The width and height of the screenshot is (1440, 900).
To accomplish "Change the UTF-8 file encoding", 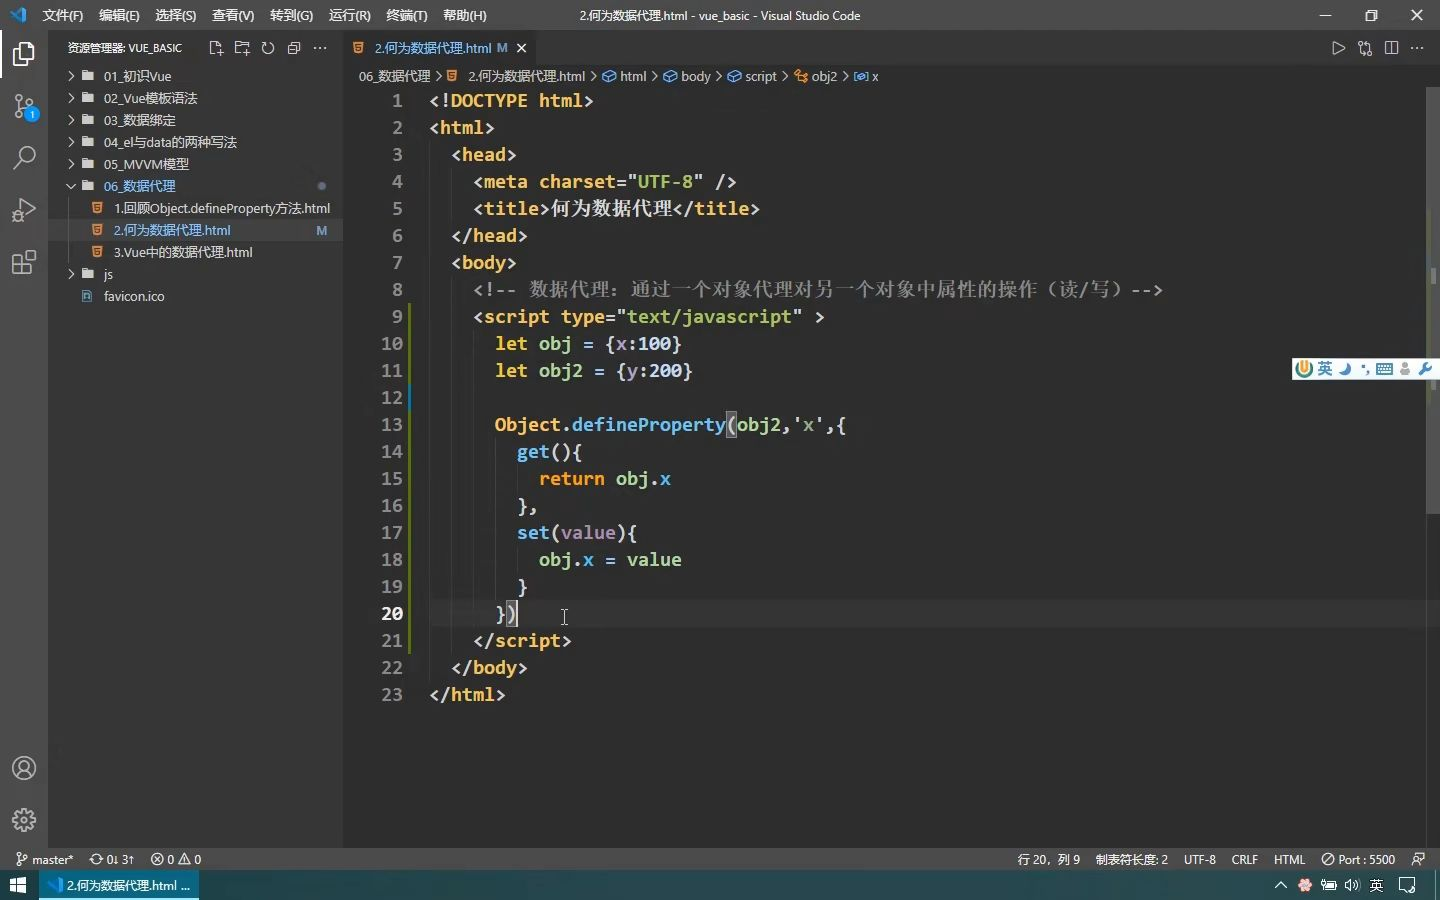I will 1200,859.
